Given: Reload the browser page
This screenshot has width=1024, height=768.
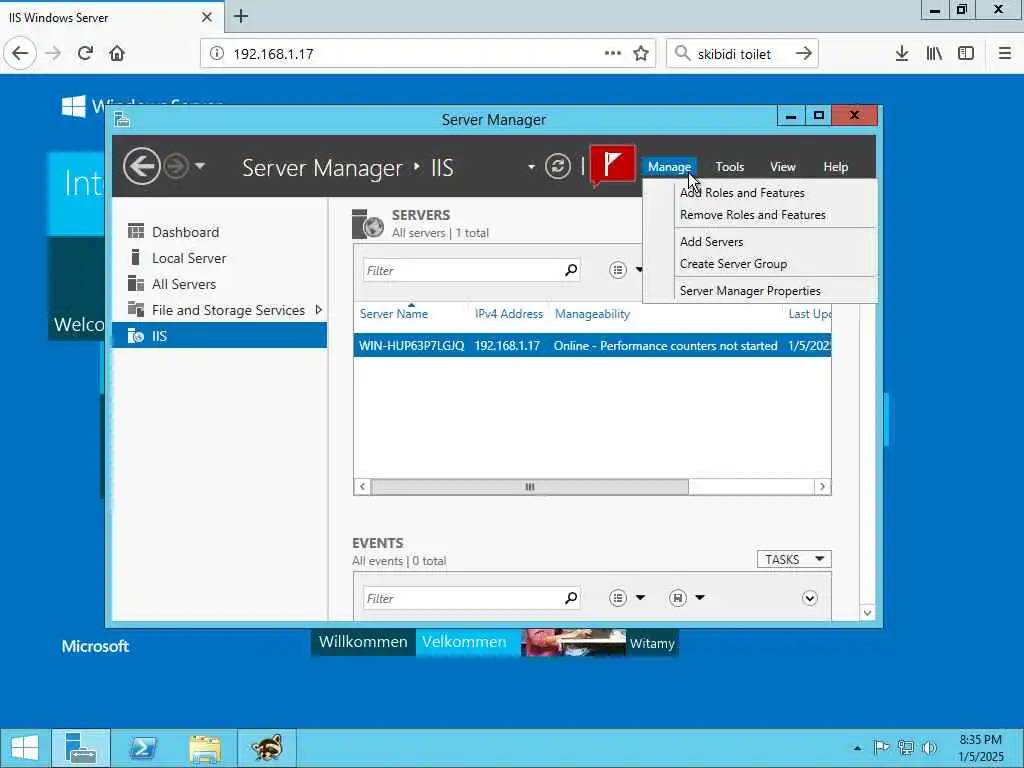Looking at the screenshot, I should point(85,54).
